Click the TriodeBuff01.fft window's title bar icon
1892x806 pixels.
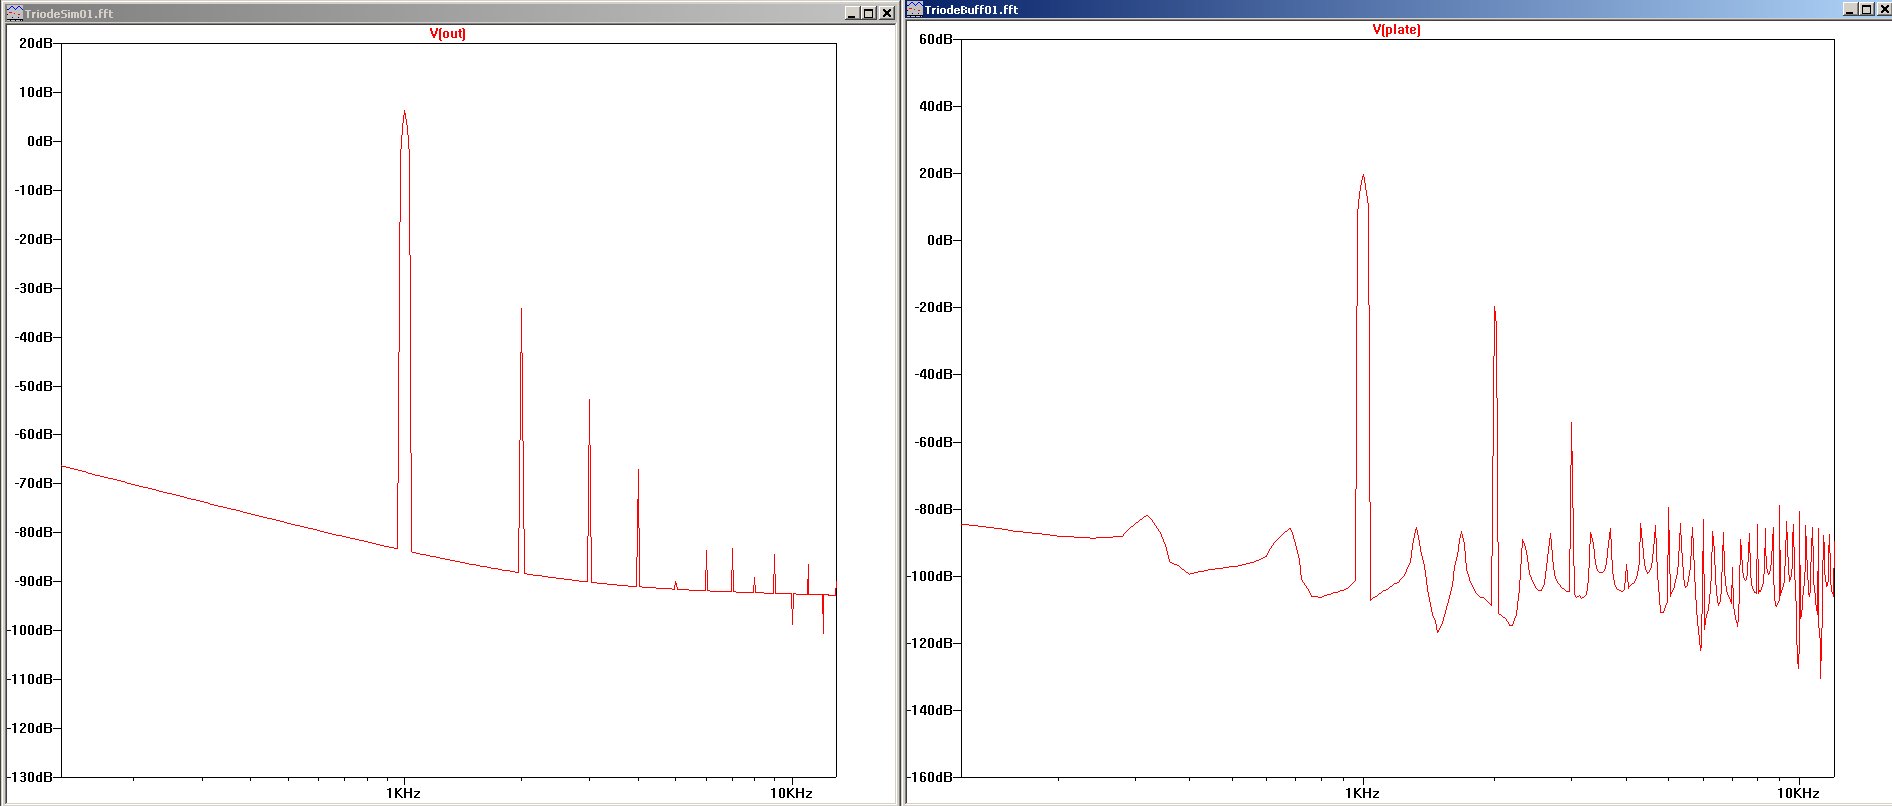pos(915,9)
